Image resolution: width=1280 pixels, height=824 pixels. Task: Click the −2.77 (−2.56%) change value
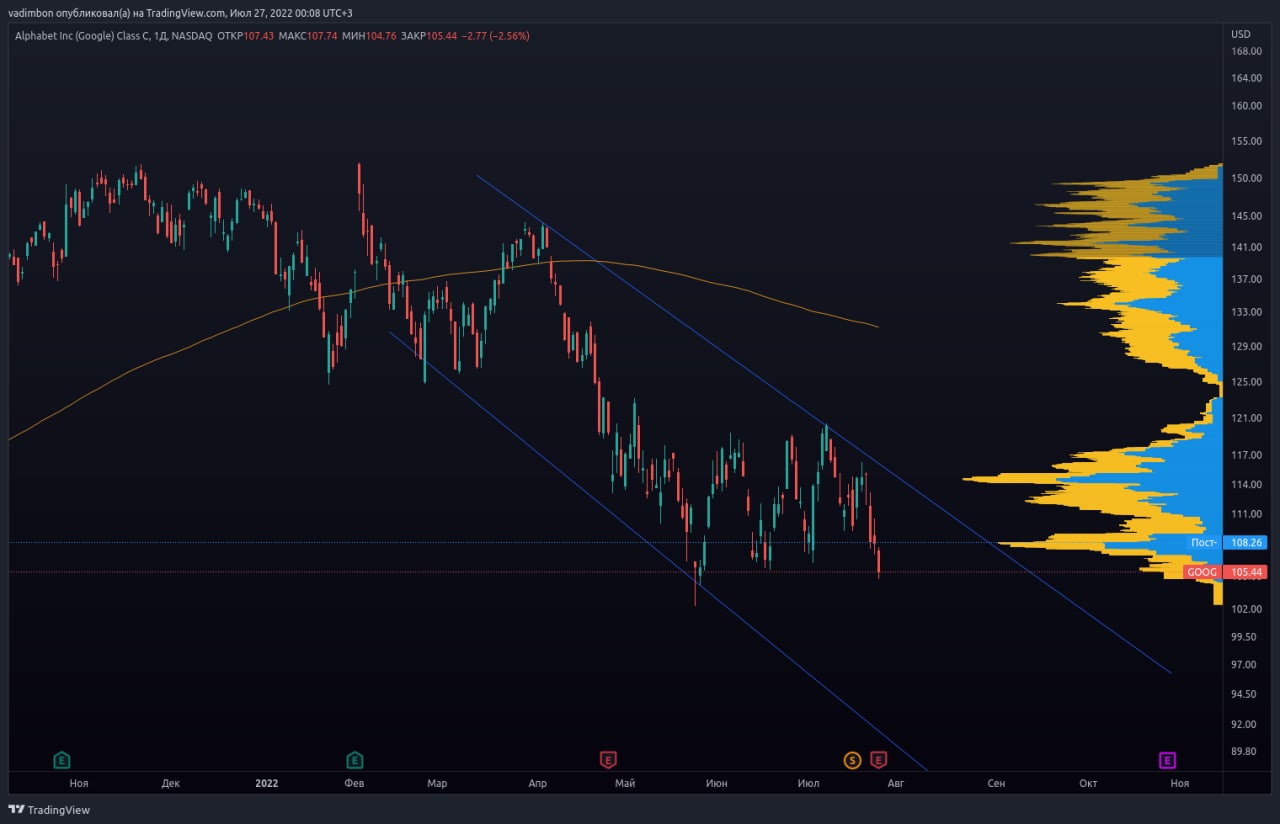(x=496, y=36)
